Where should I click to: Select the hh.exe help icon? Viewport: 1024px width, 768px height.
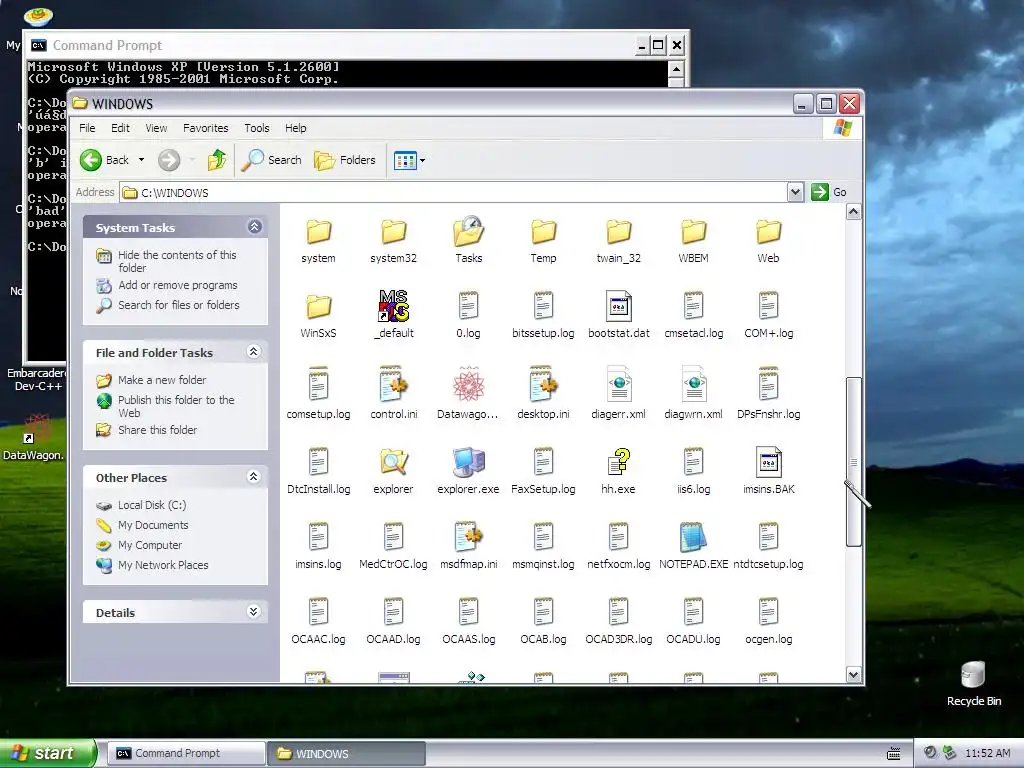coord(618,461)
